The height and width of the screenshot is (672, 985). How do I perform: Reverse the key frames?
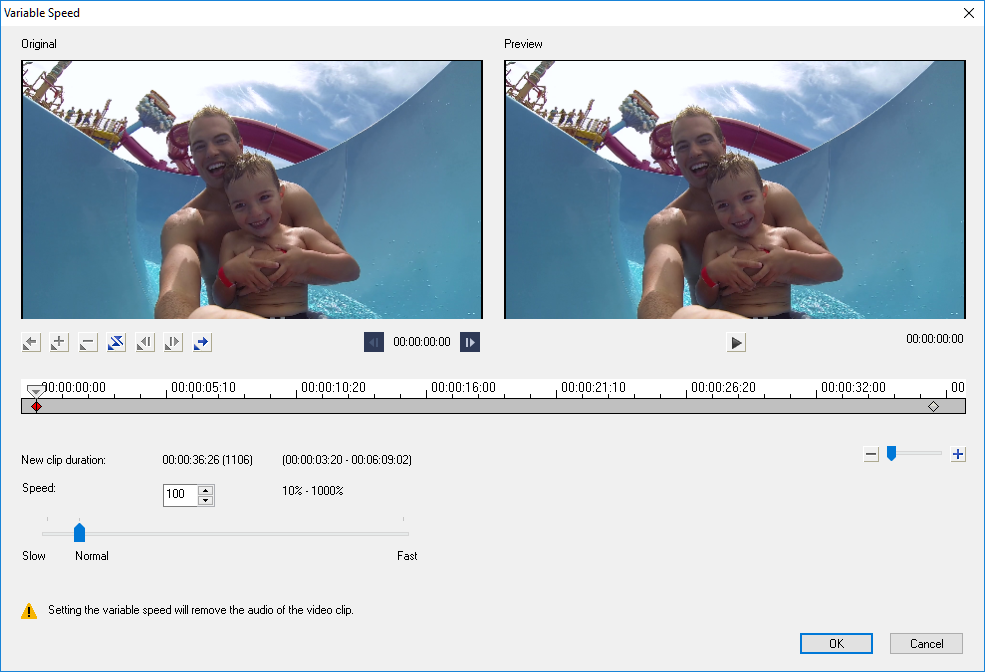click(x=116, y=342)
